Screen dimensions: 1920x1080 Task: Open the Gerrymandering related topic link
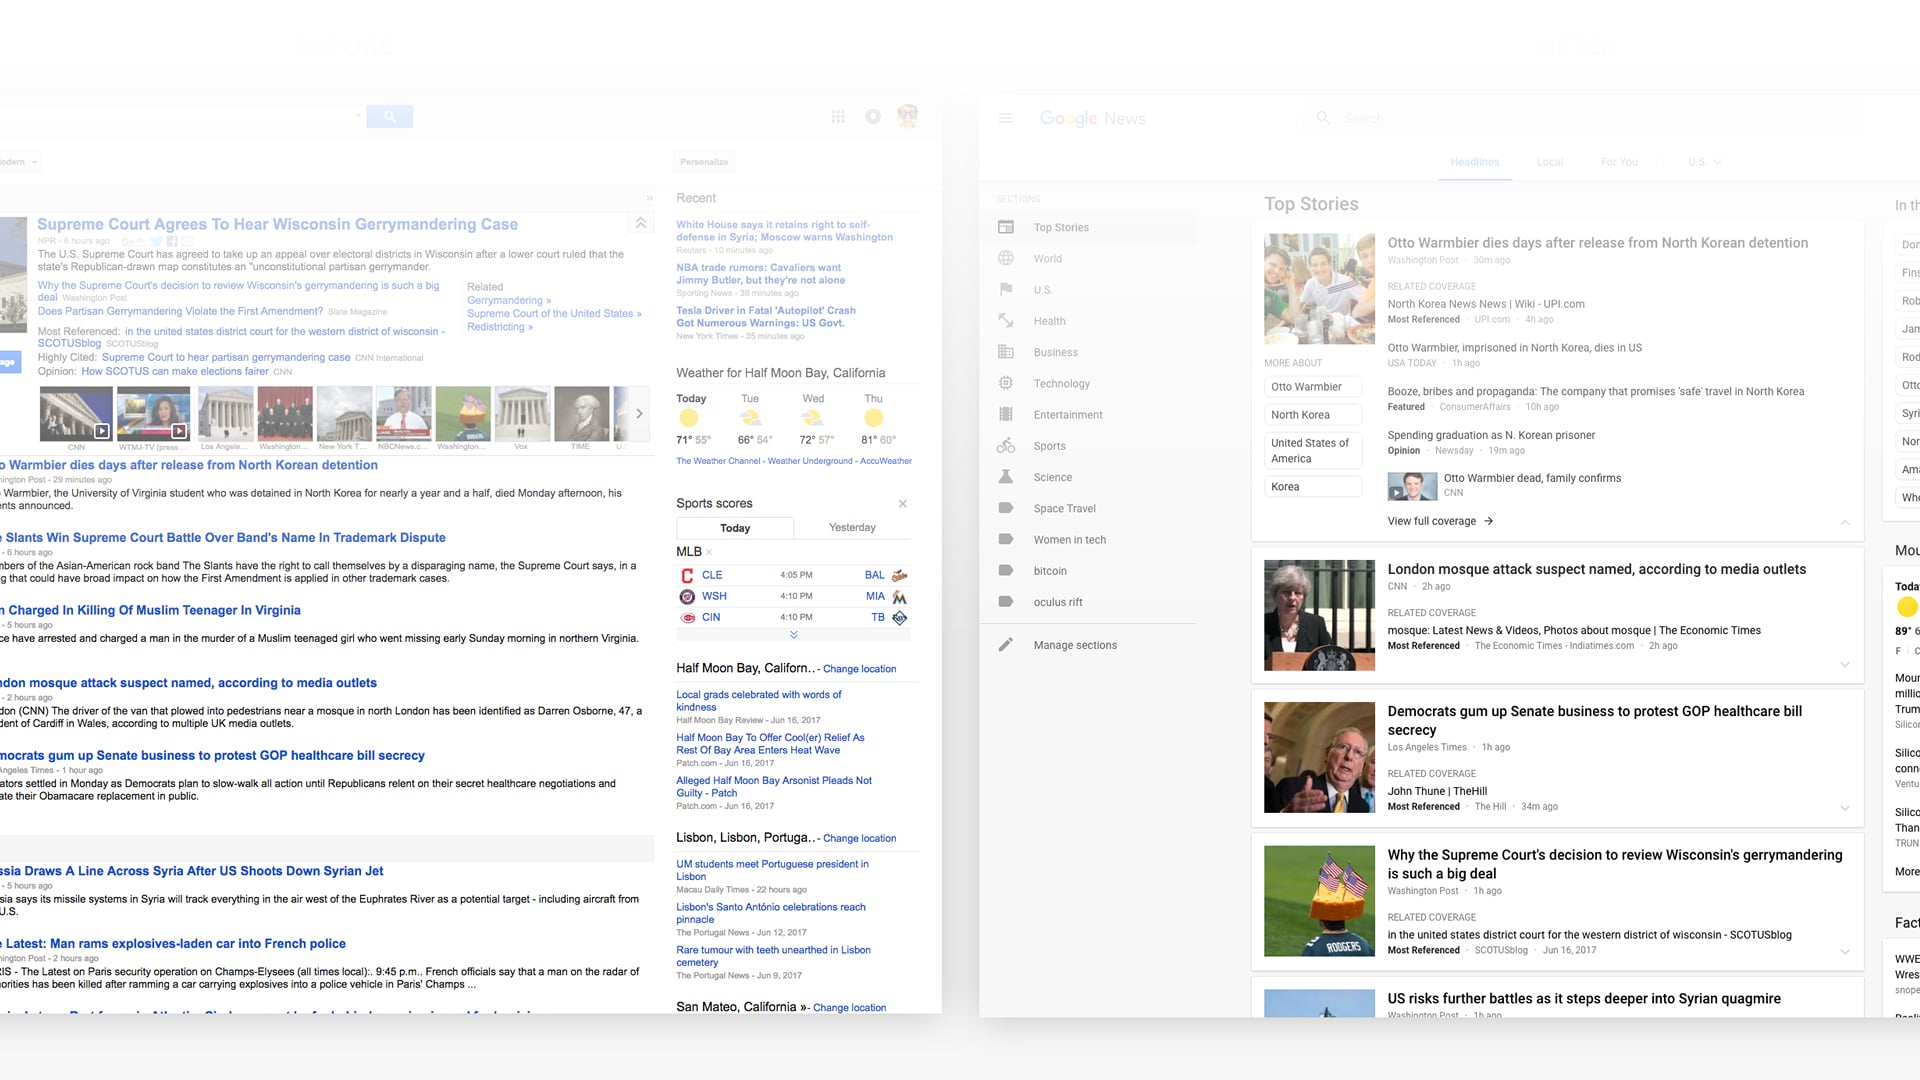pyautogui.click(x=508, y=300)
